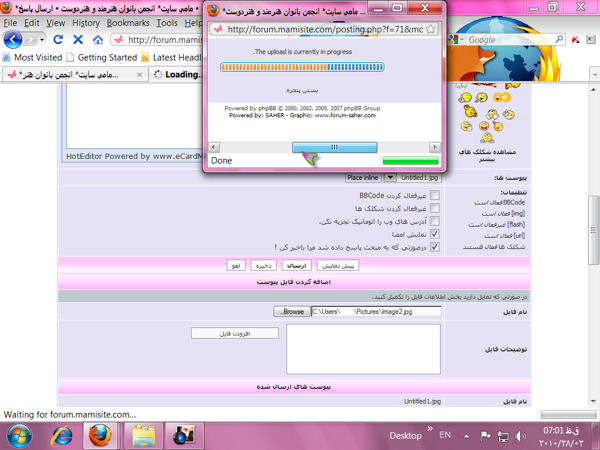The image size is (600, 450).
Task: Insert the double-face kissing smiley
Action: coord(502,98)
